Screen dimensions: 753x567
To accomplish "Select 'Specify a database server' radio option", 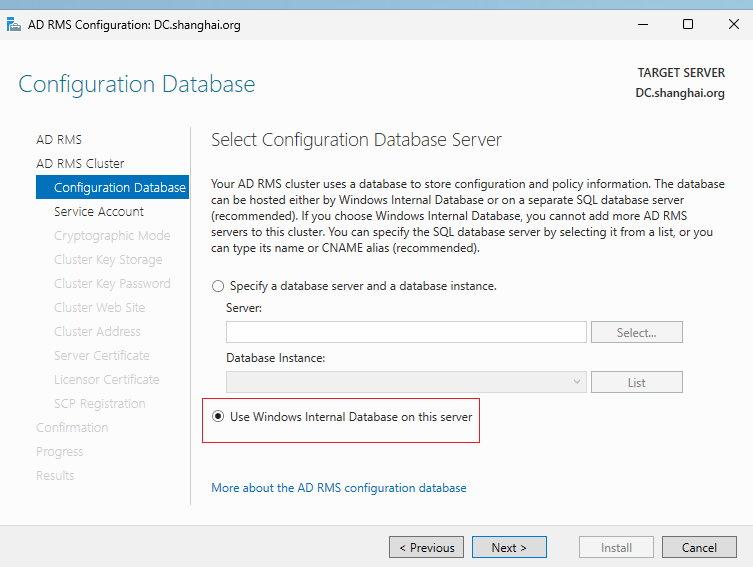I will coord(218,286).
